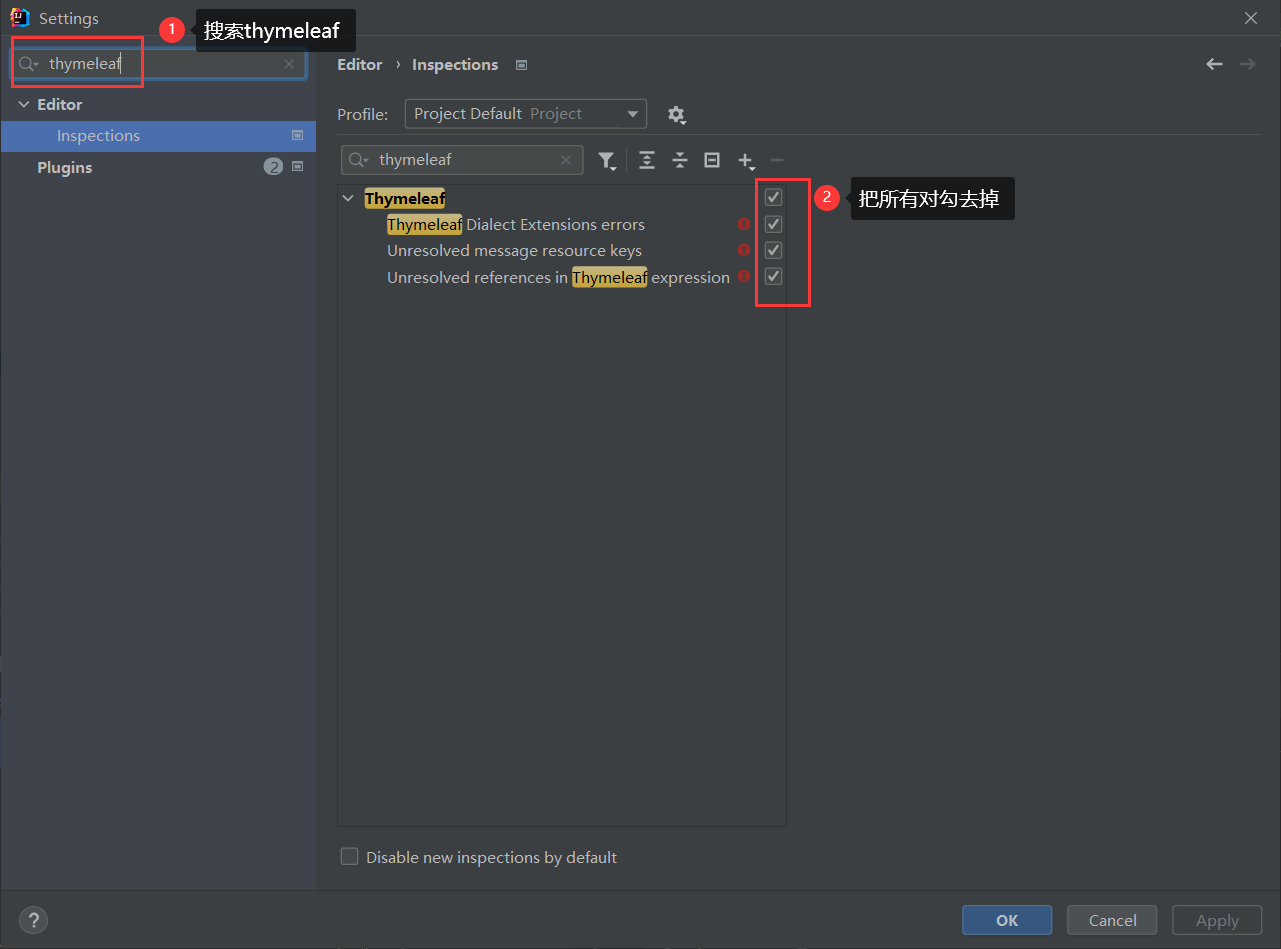Click severity icon for Unresolved message resource keys
1281x949 pixels.
[x=744, y=250]
